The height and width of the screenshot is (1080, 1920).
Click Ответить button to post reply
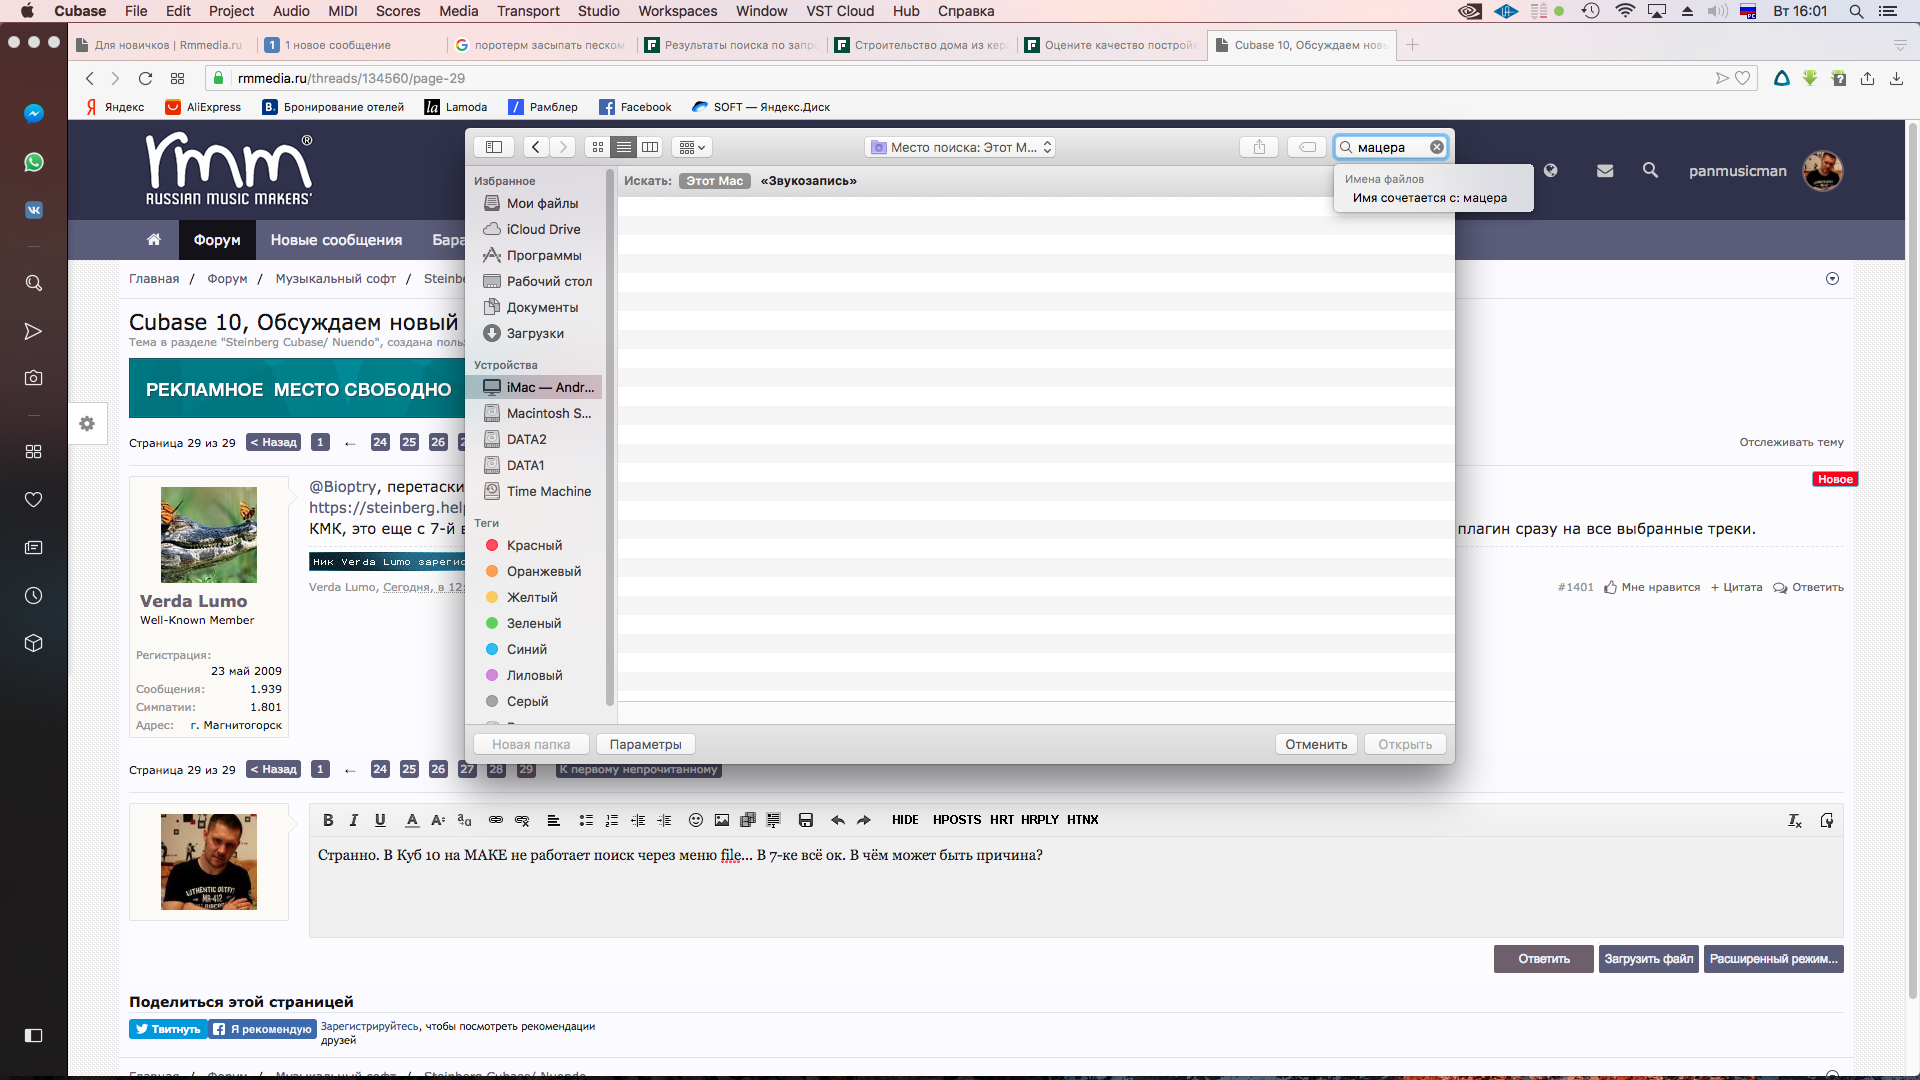pyautogui.click(x=1543, y=959)
